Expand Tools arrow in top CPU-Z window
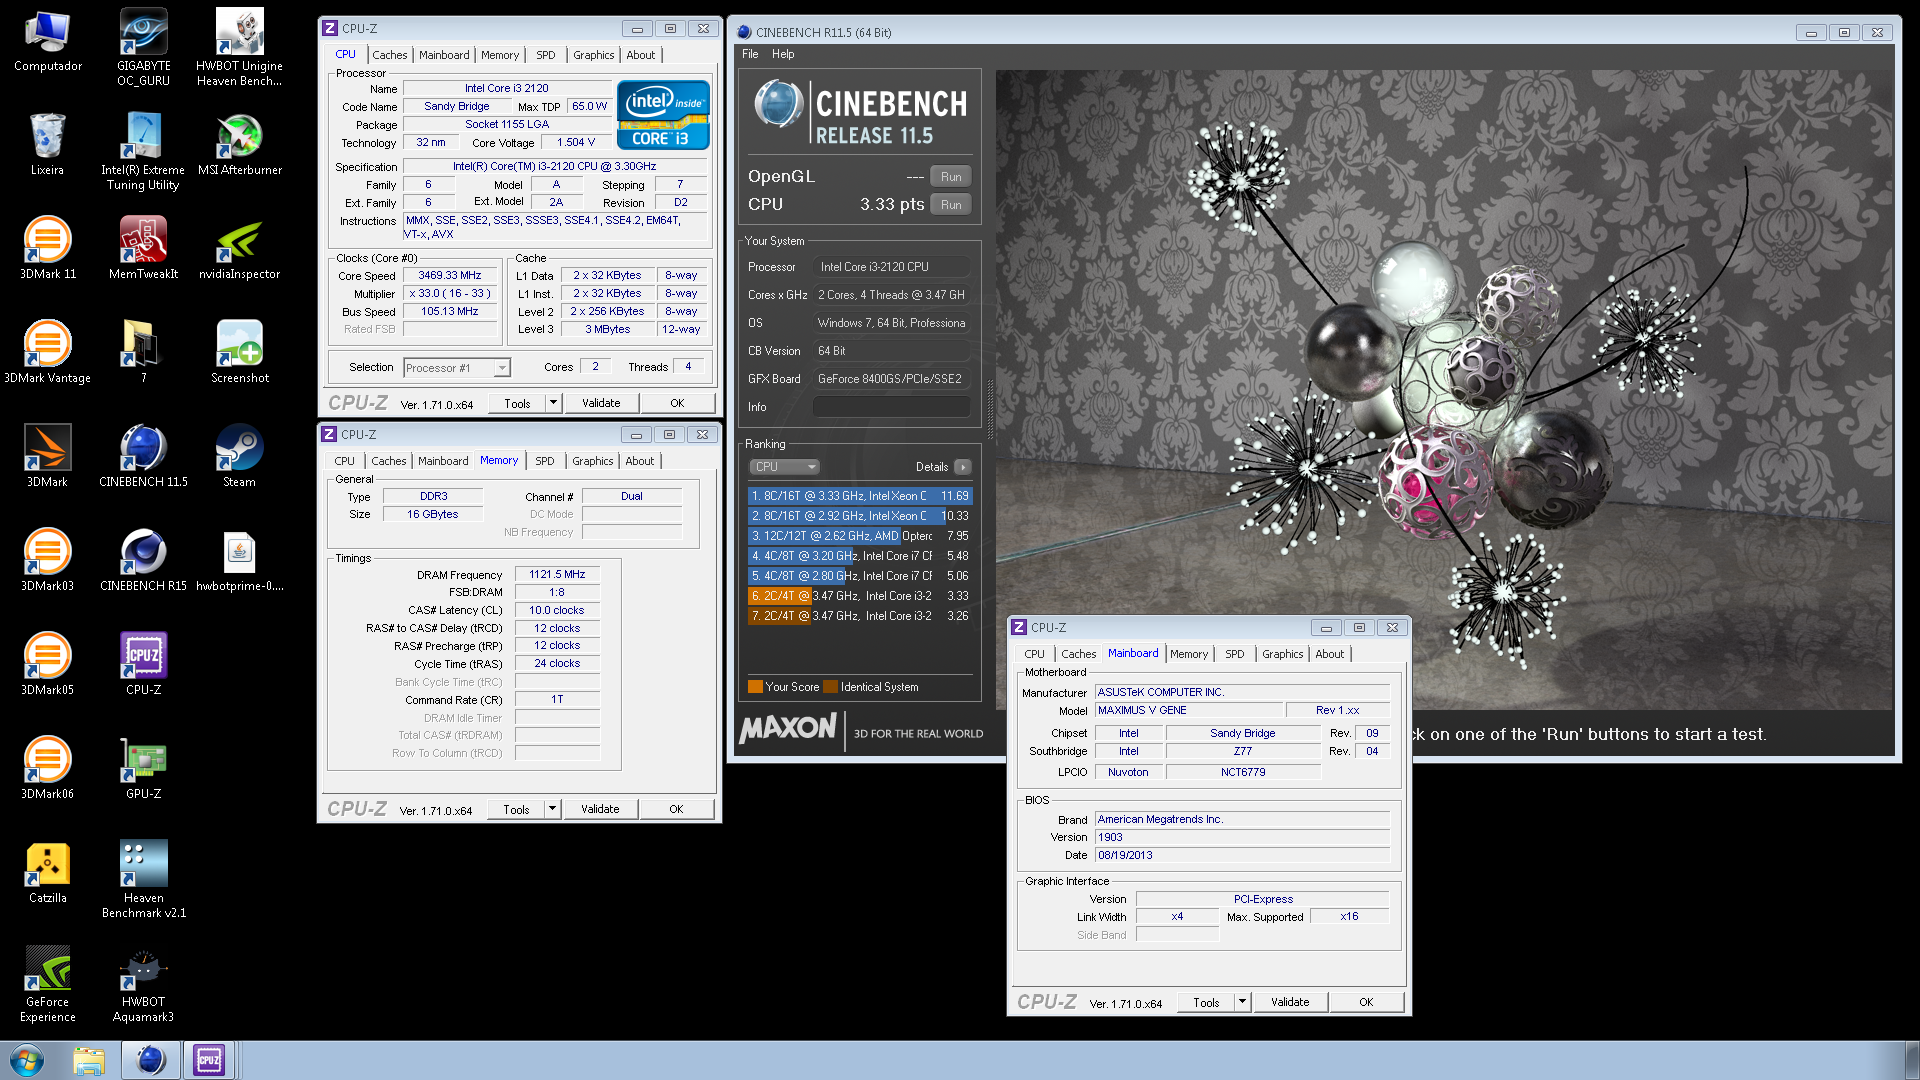This screenshot has height=1080, width=1920. 553,403
